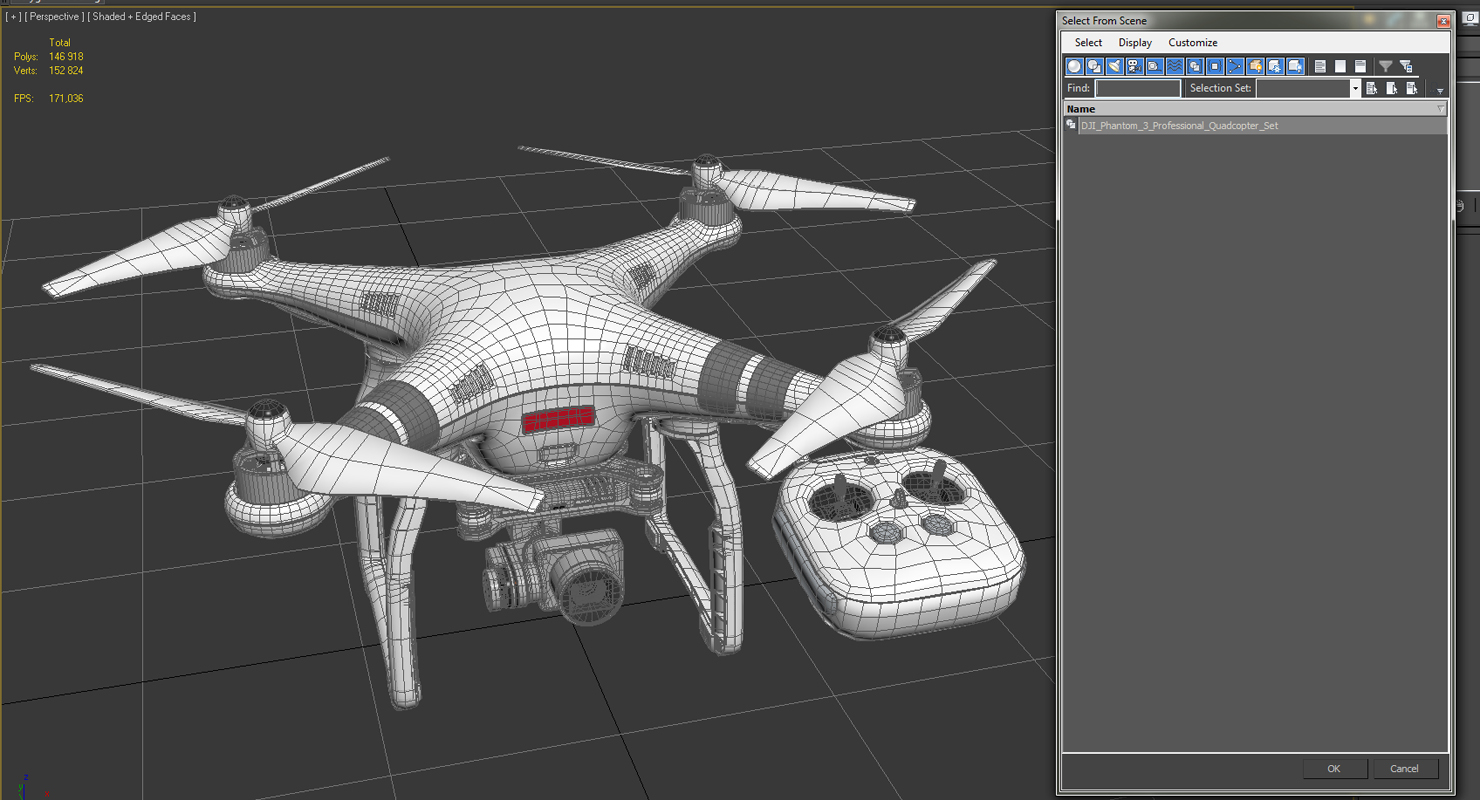
Task: Open the Select menu
Action: 1088,42
